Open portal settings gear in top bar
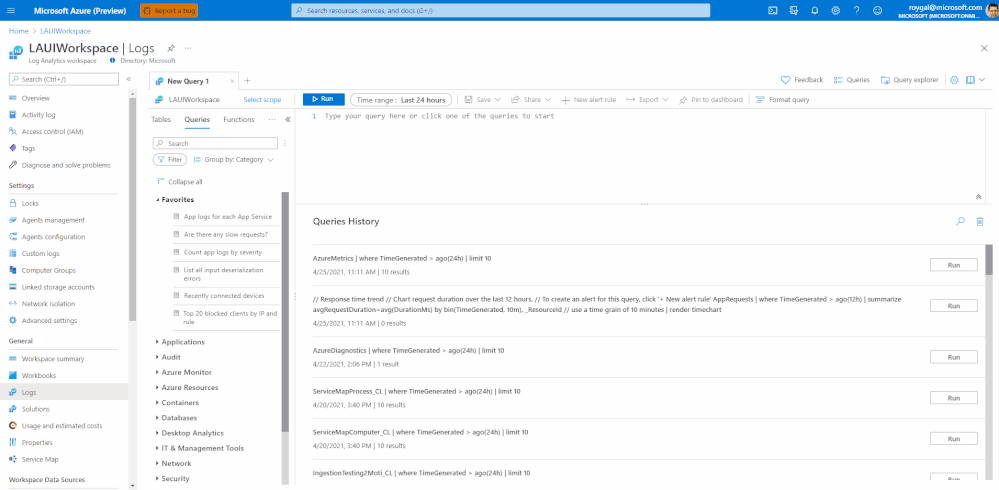The width and height of the screenshot is (999, 490). pyautogui.click(x=835, y=10)
